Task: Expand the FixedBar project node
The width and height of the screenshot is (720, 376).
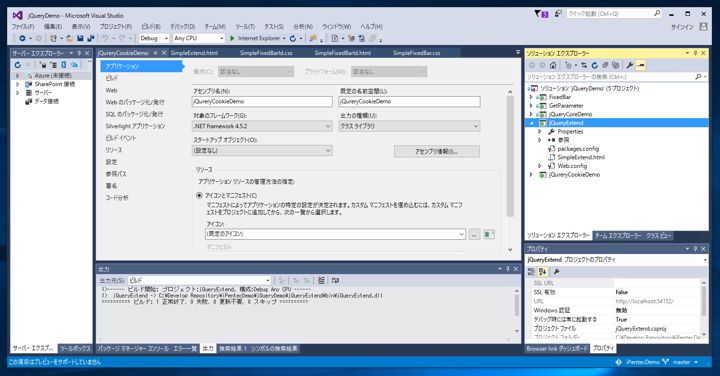Action: [x=531, y=97]
